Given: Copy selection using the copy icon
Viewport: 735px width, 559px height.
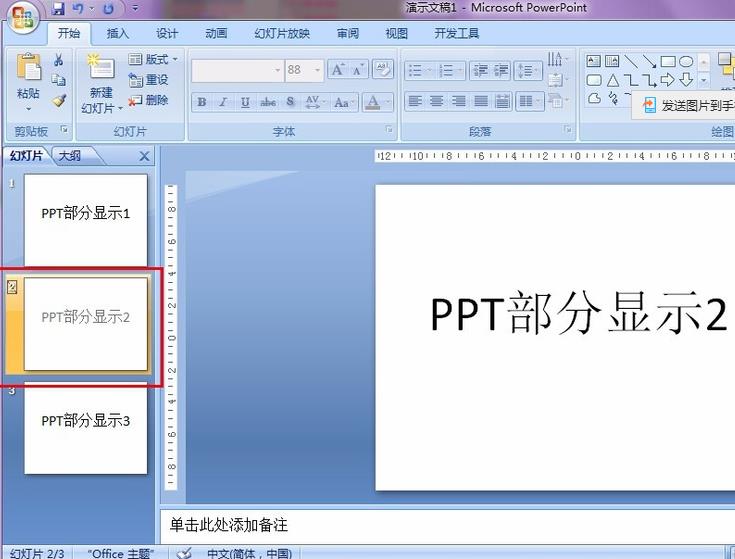Looking at the screenshot, I should pos(59,80).
